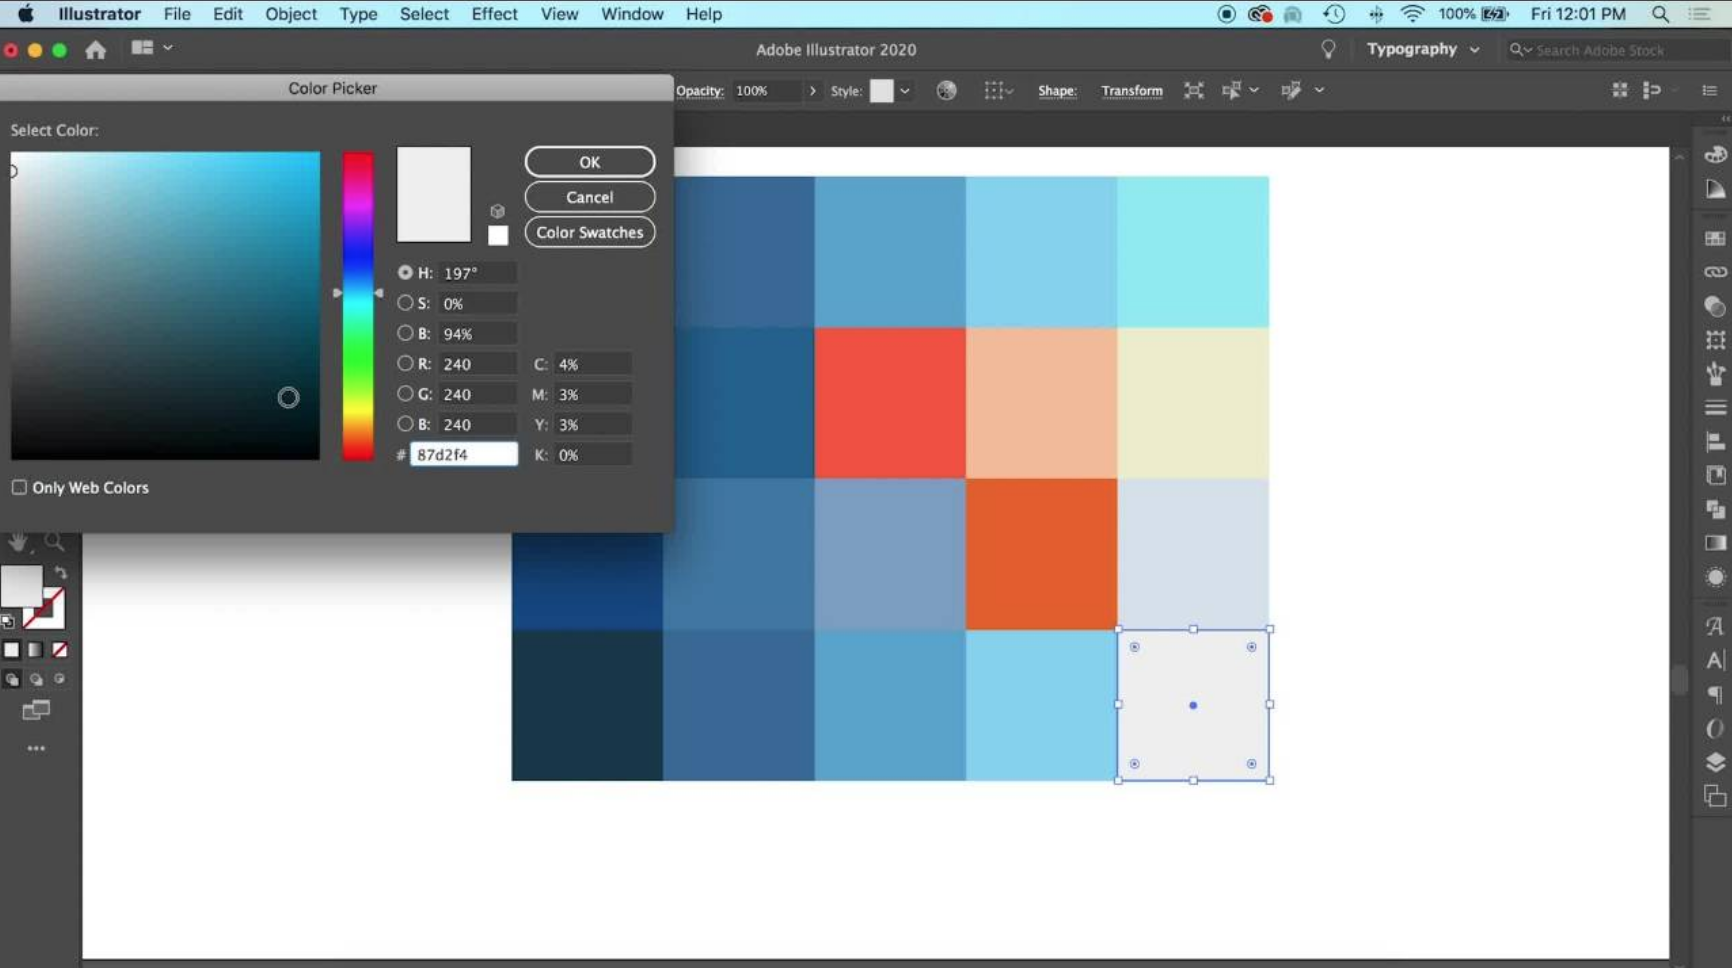Select the H hue radio button

tap(405, 272)
